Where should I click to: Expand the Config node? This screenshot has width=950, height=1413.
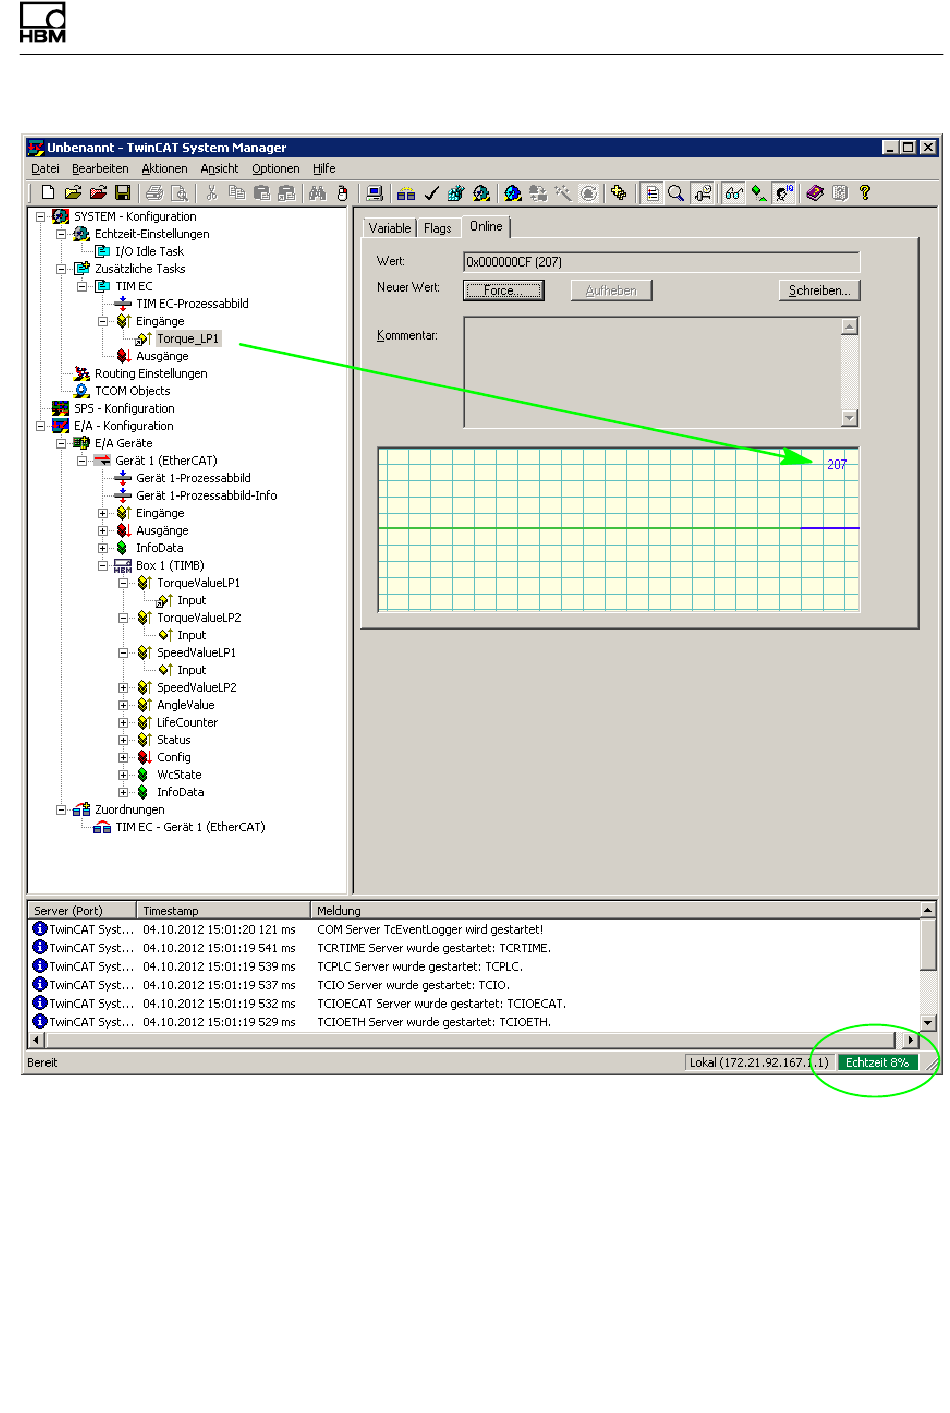tap(124, 758)
